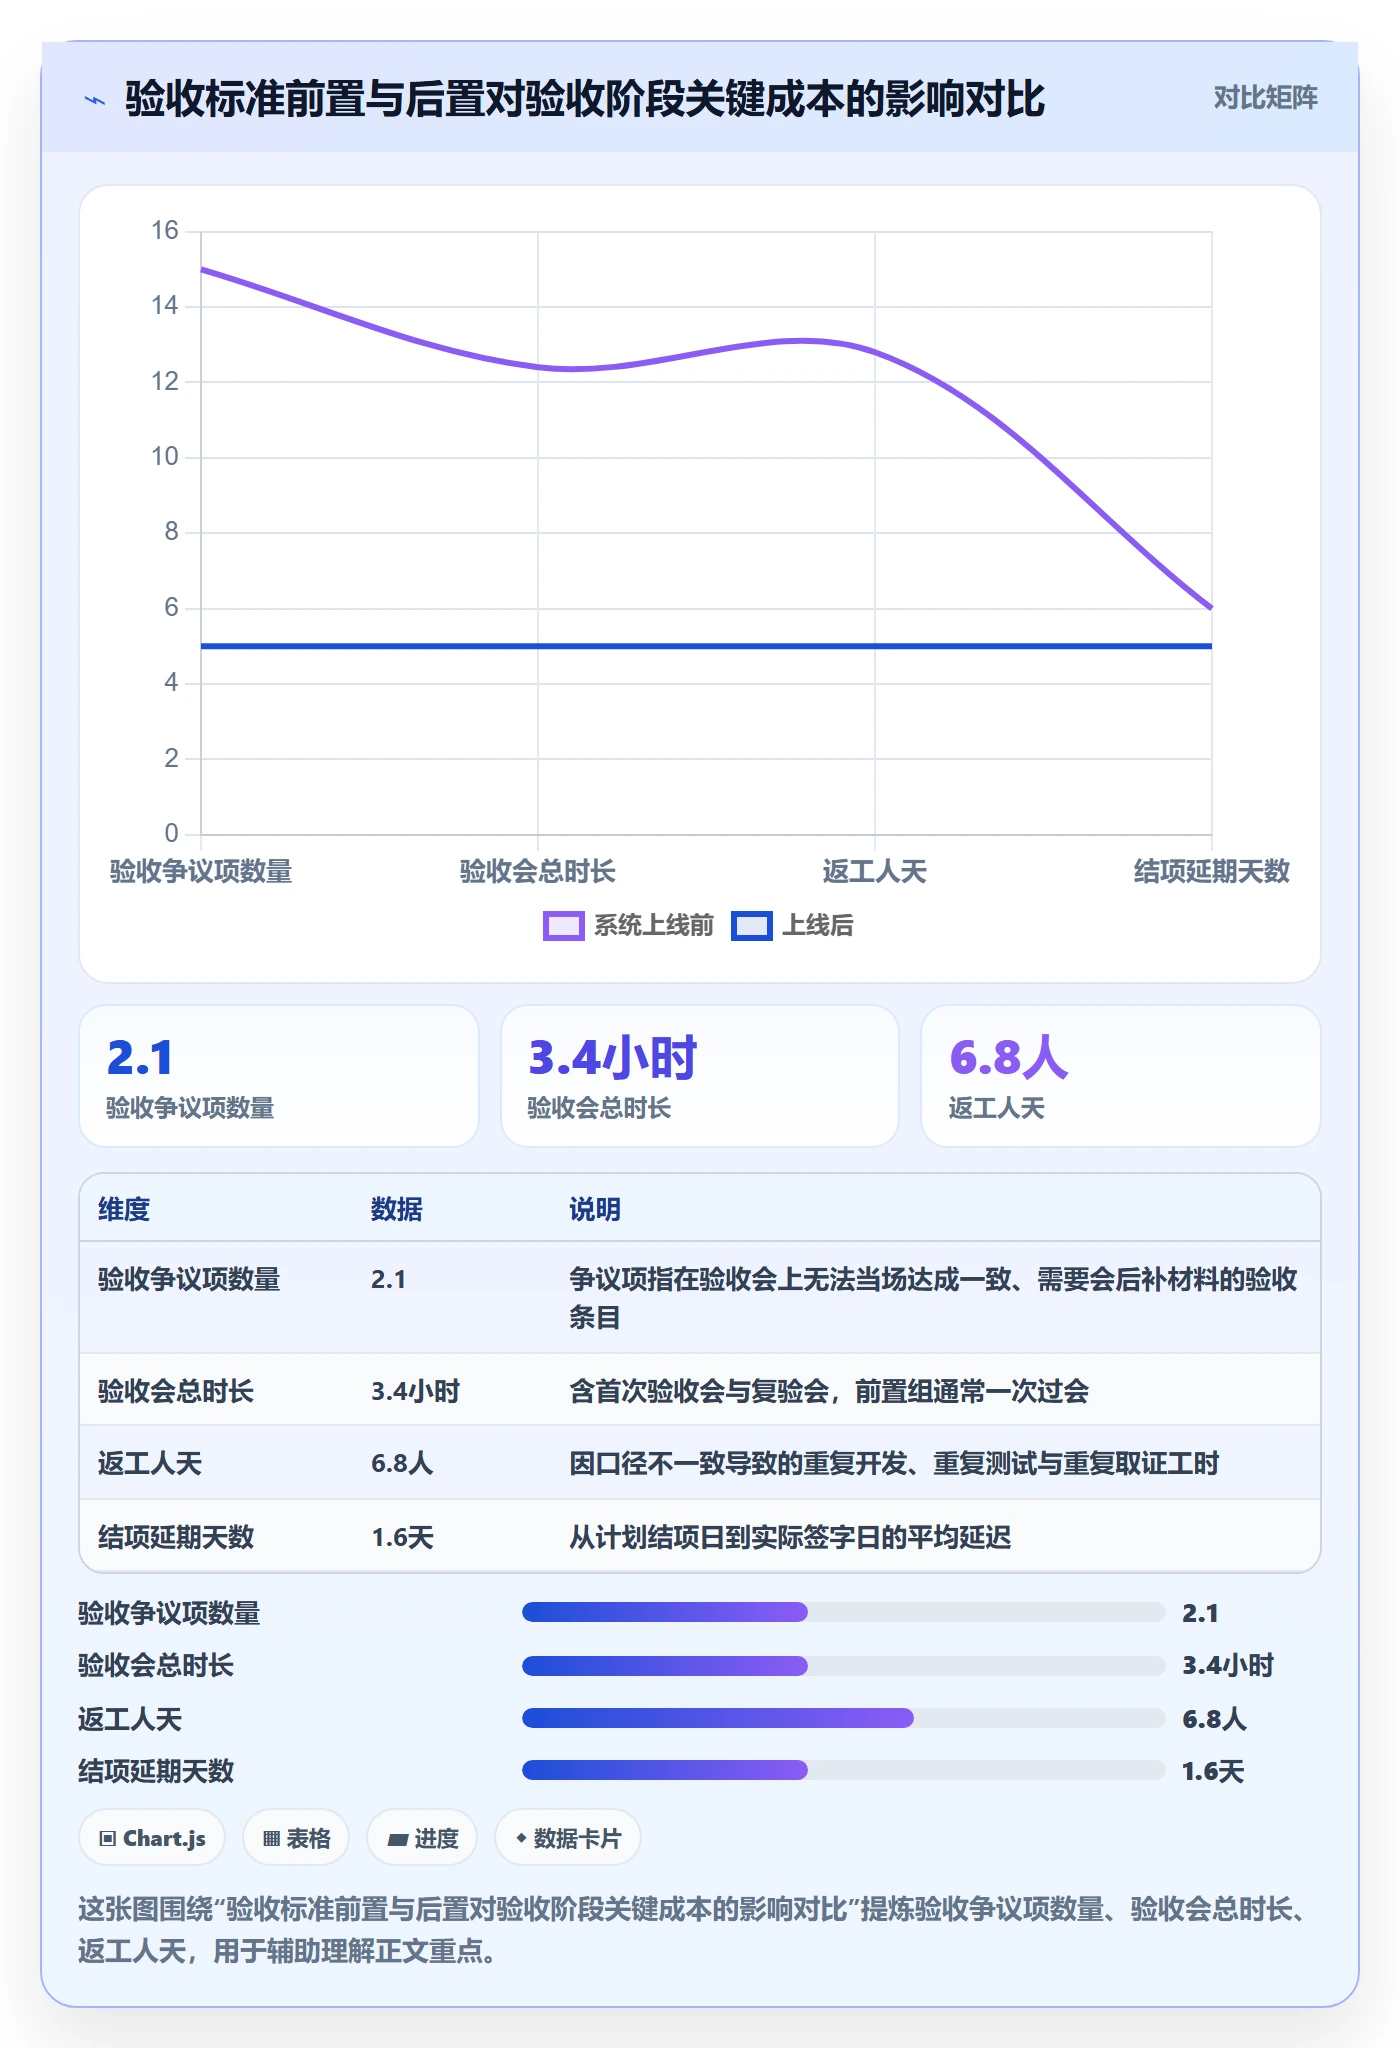Click the 结项延期天数 progress bar
This screenshot has height=2048, width=1400.
click(843, 1770)
